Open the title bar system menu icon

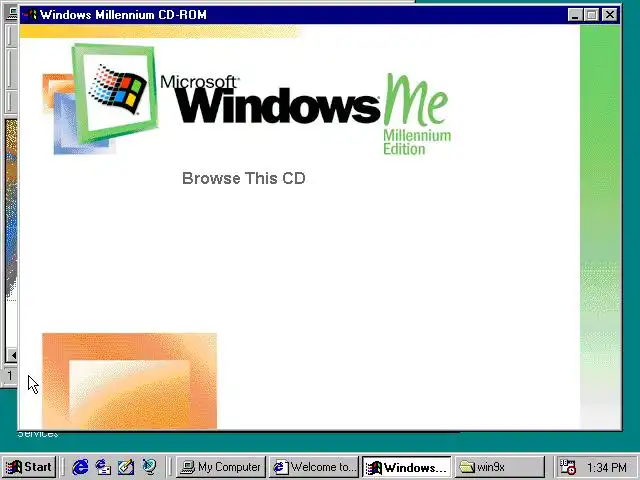click(30, 15)
